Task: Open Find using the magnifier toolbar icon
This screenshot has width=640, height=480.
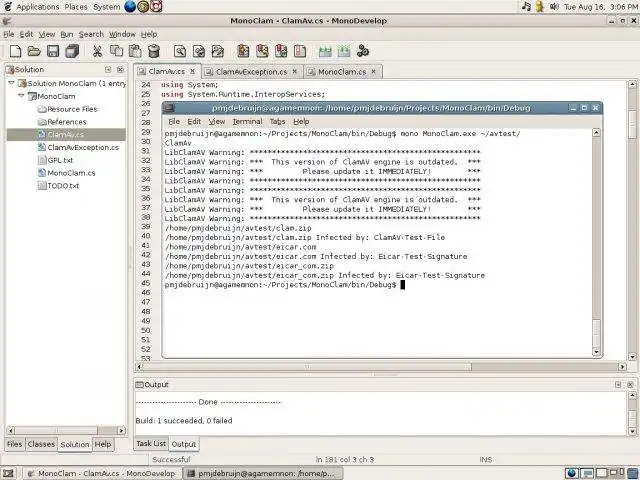Action: (x=180, y=51)
